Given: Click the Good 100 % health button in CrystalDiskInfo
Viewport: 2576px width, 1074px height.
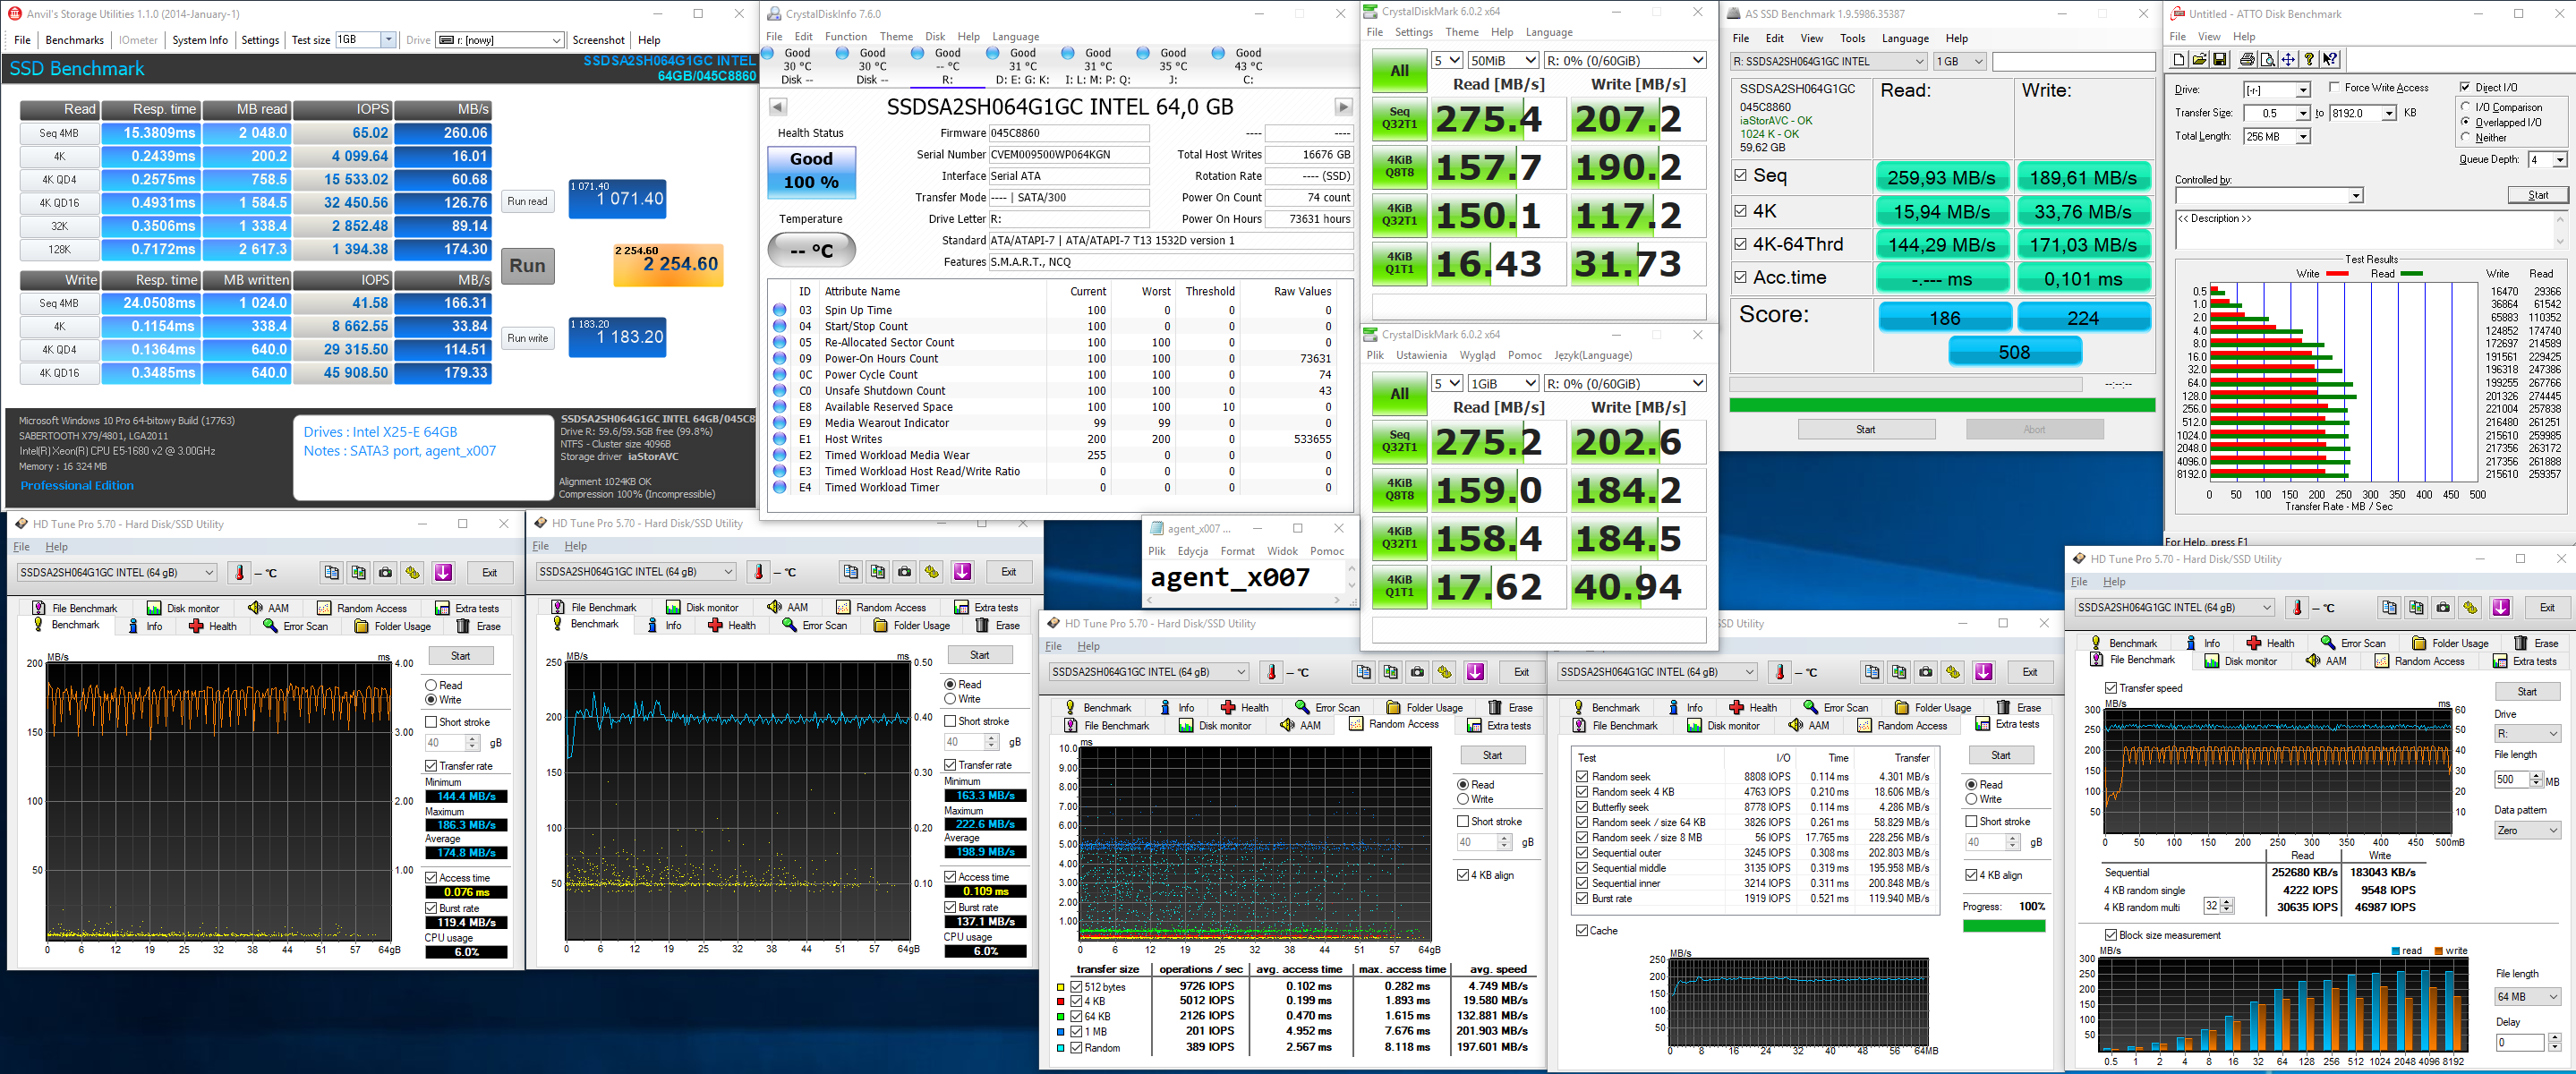Looking at the screenshot, I should 811,172.
